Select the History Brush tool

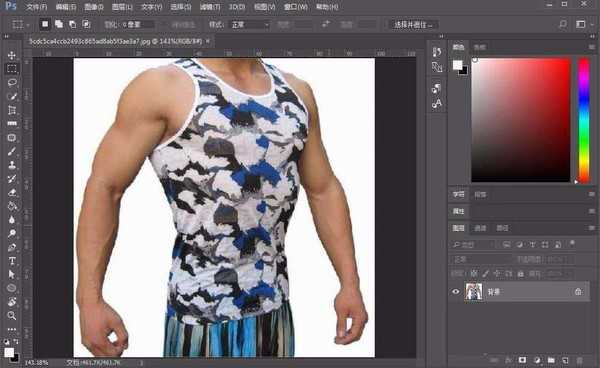12,179
